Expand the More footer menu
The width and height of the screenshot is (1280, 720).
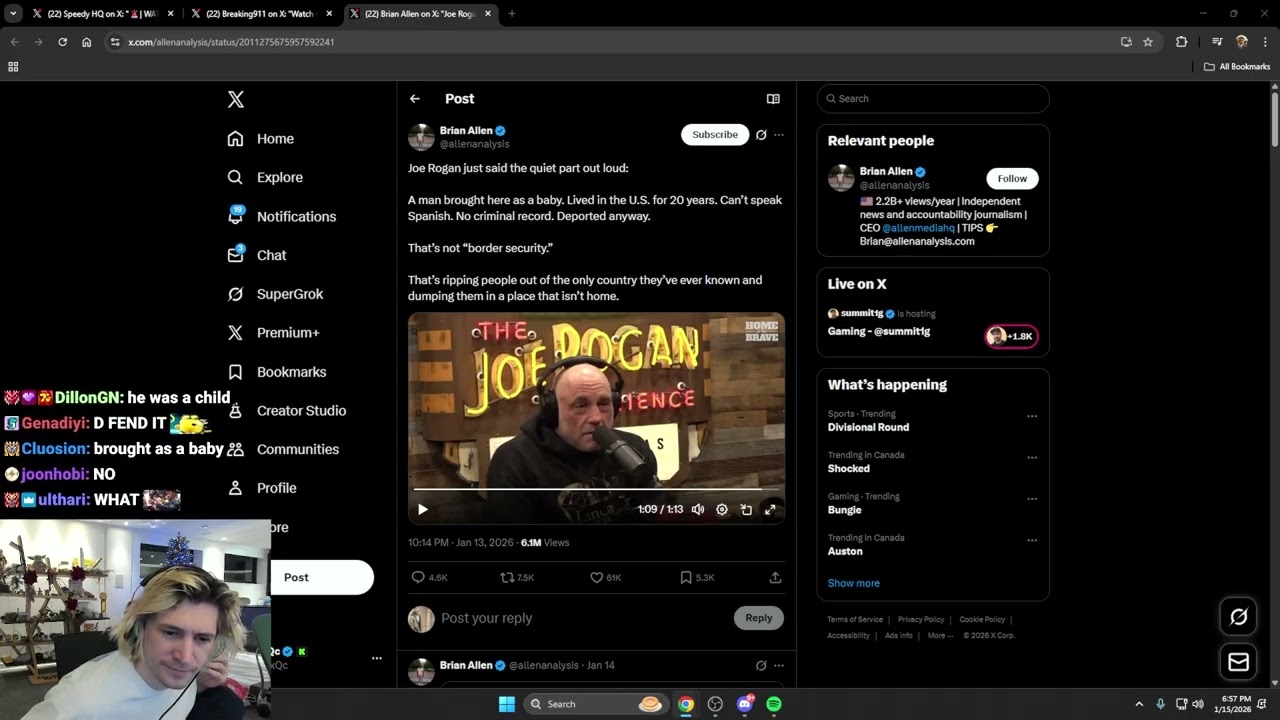tap(940, 635)
